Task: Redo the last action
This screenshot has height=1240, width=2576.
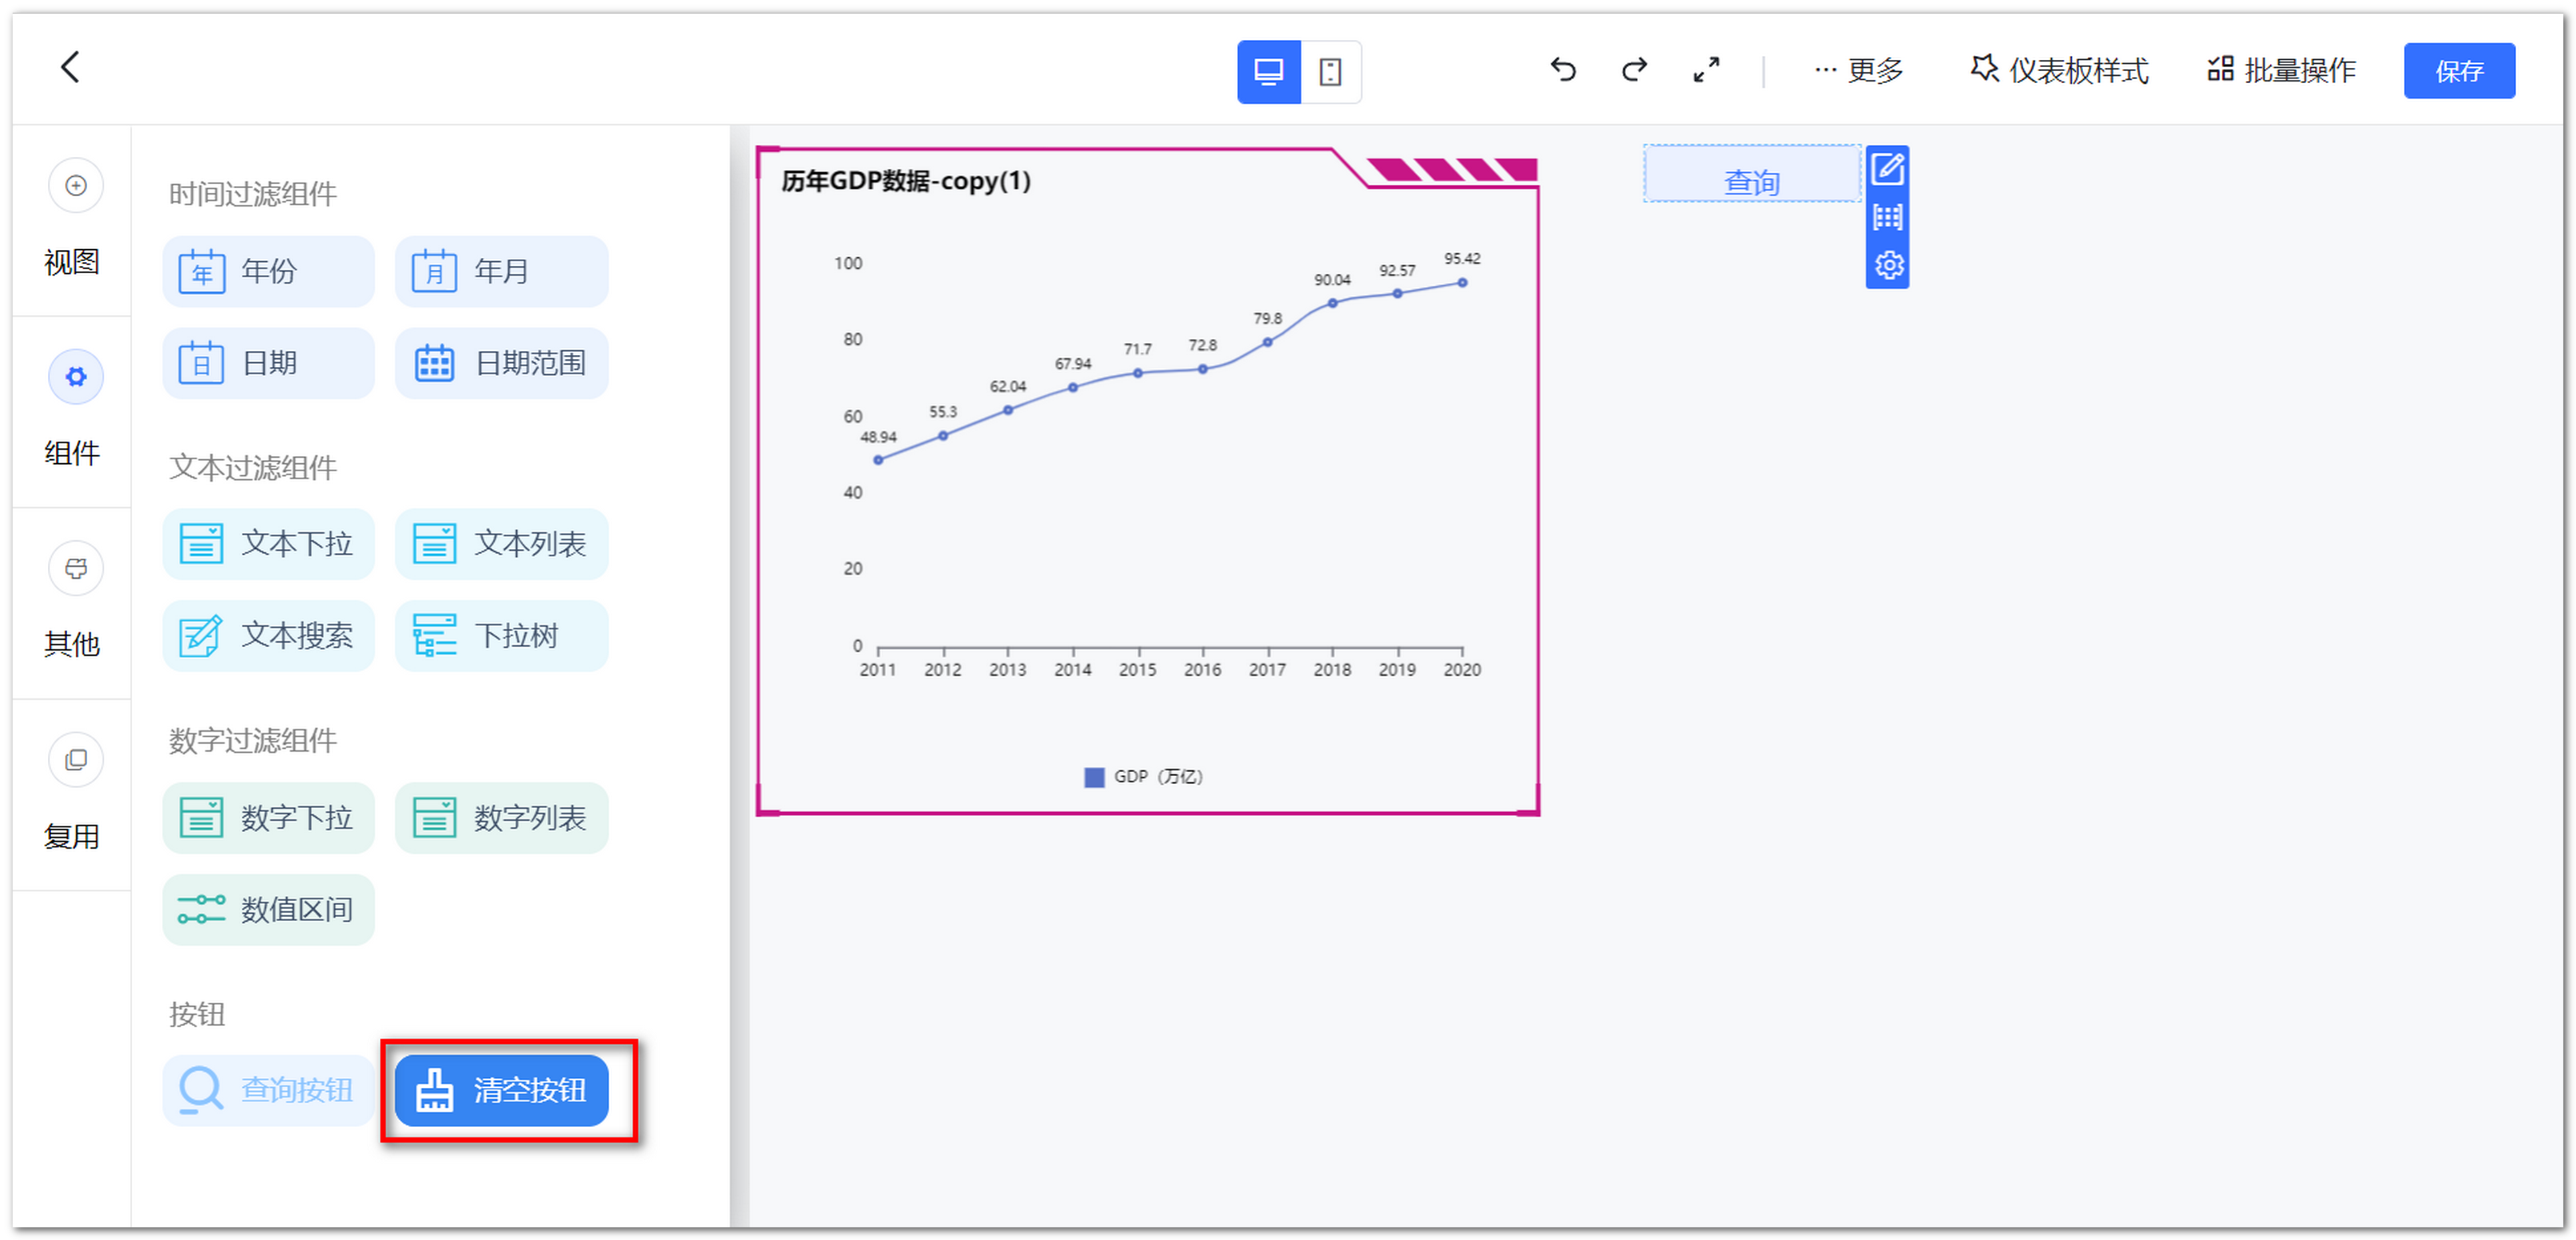Action: point(1634,70)
